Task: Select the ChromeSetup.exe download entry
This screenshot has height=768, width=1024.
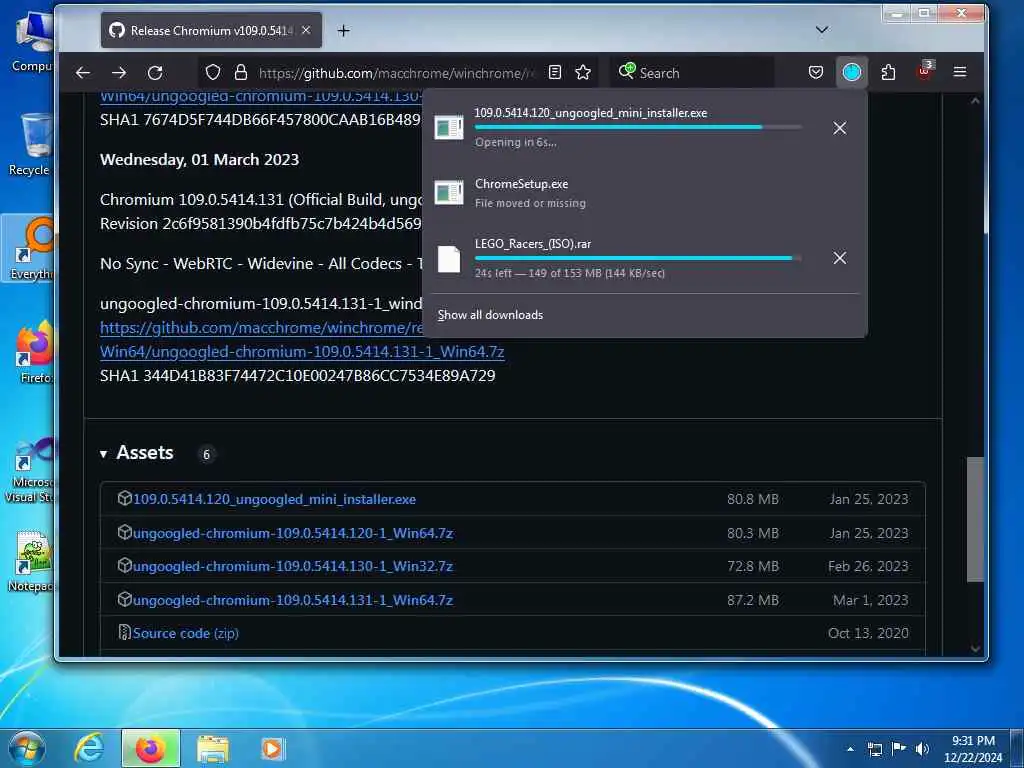Action: point(643,193)
